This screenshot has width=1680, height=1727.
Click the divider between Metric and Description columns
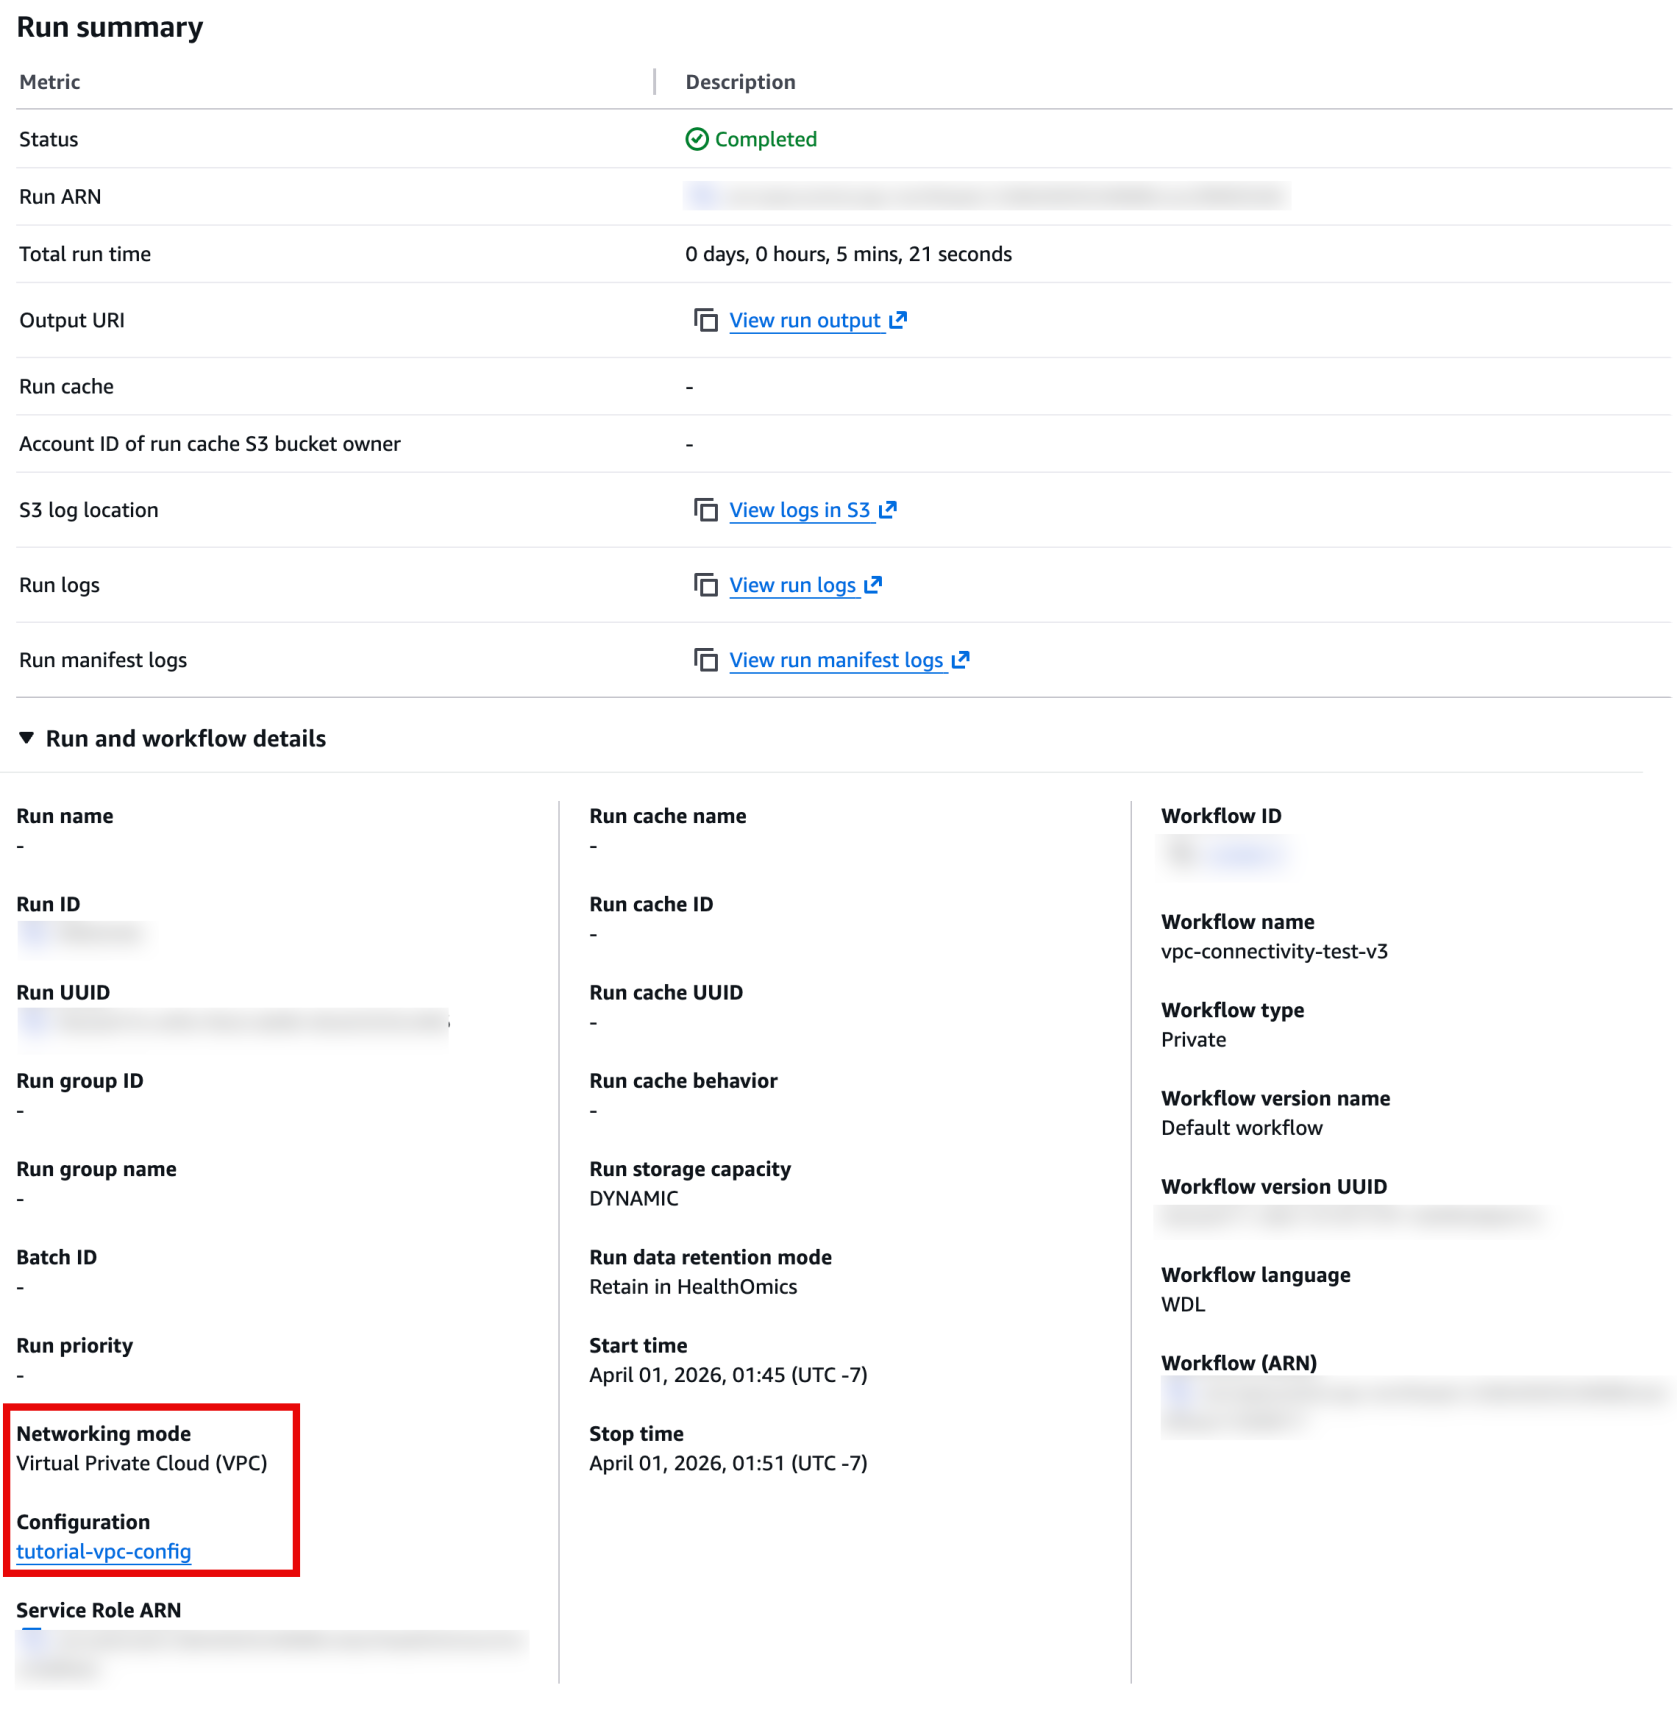pyautogui.click(x=655, y=82)
